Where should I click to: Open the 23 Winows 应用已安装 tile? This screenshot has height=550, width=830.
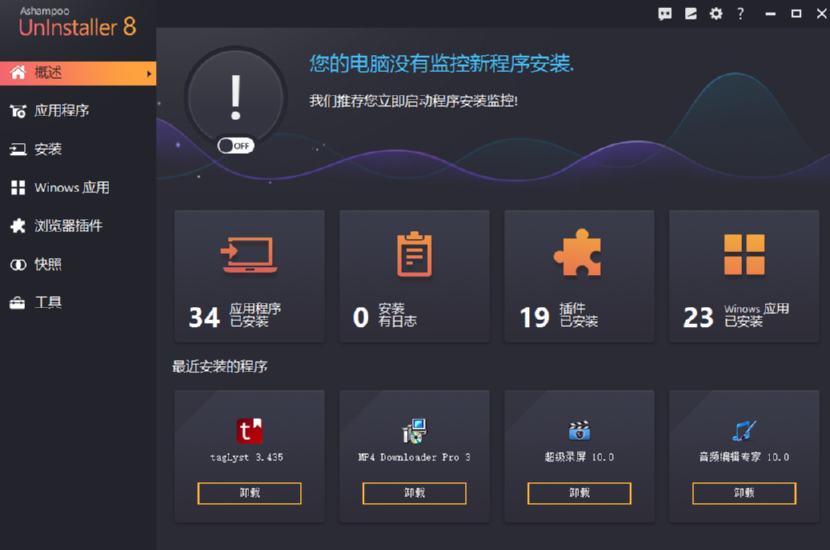coord(744,276)
